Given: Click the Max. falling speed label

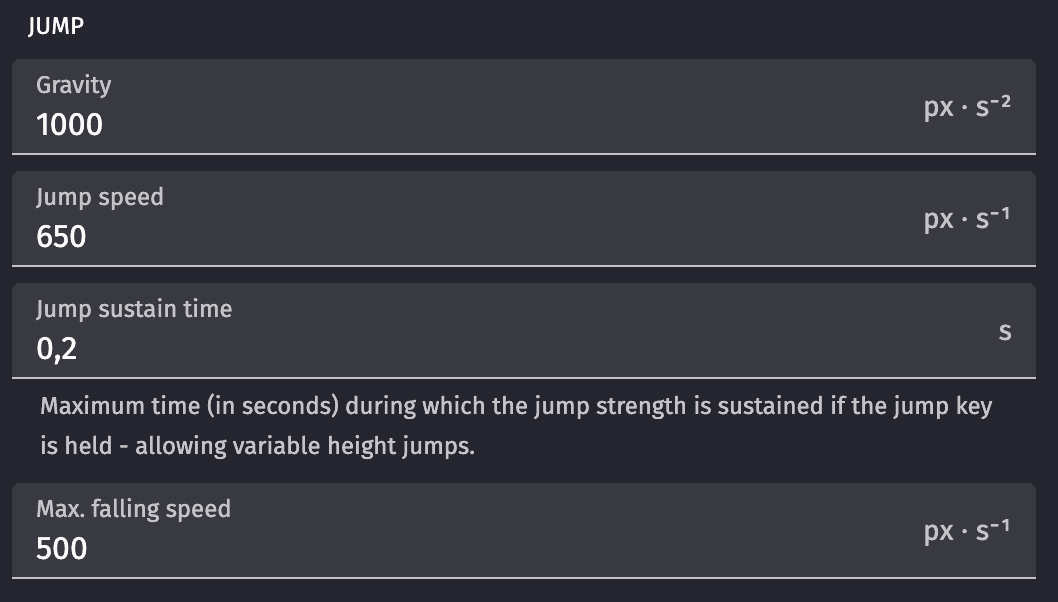Looking at the screenshot, I should tap(134, 509).
